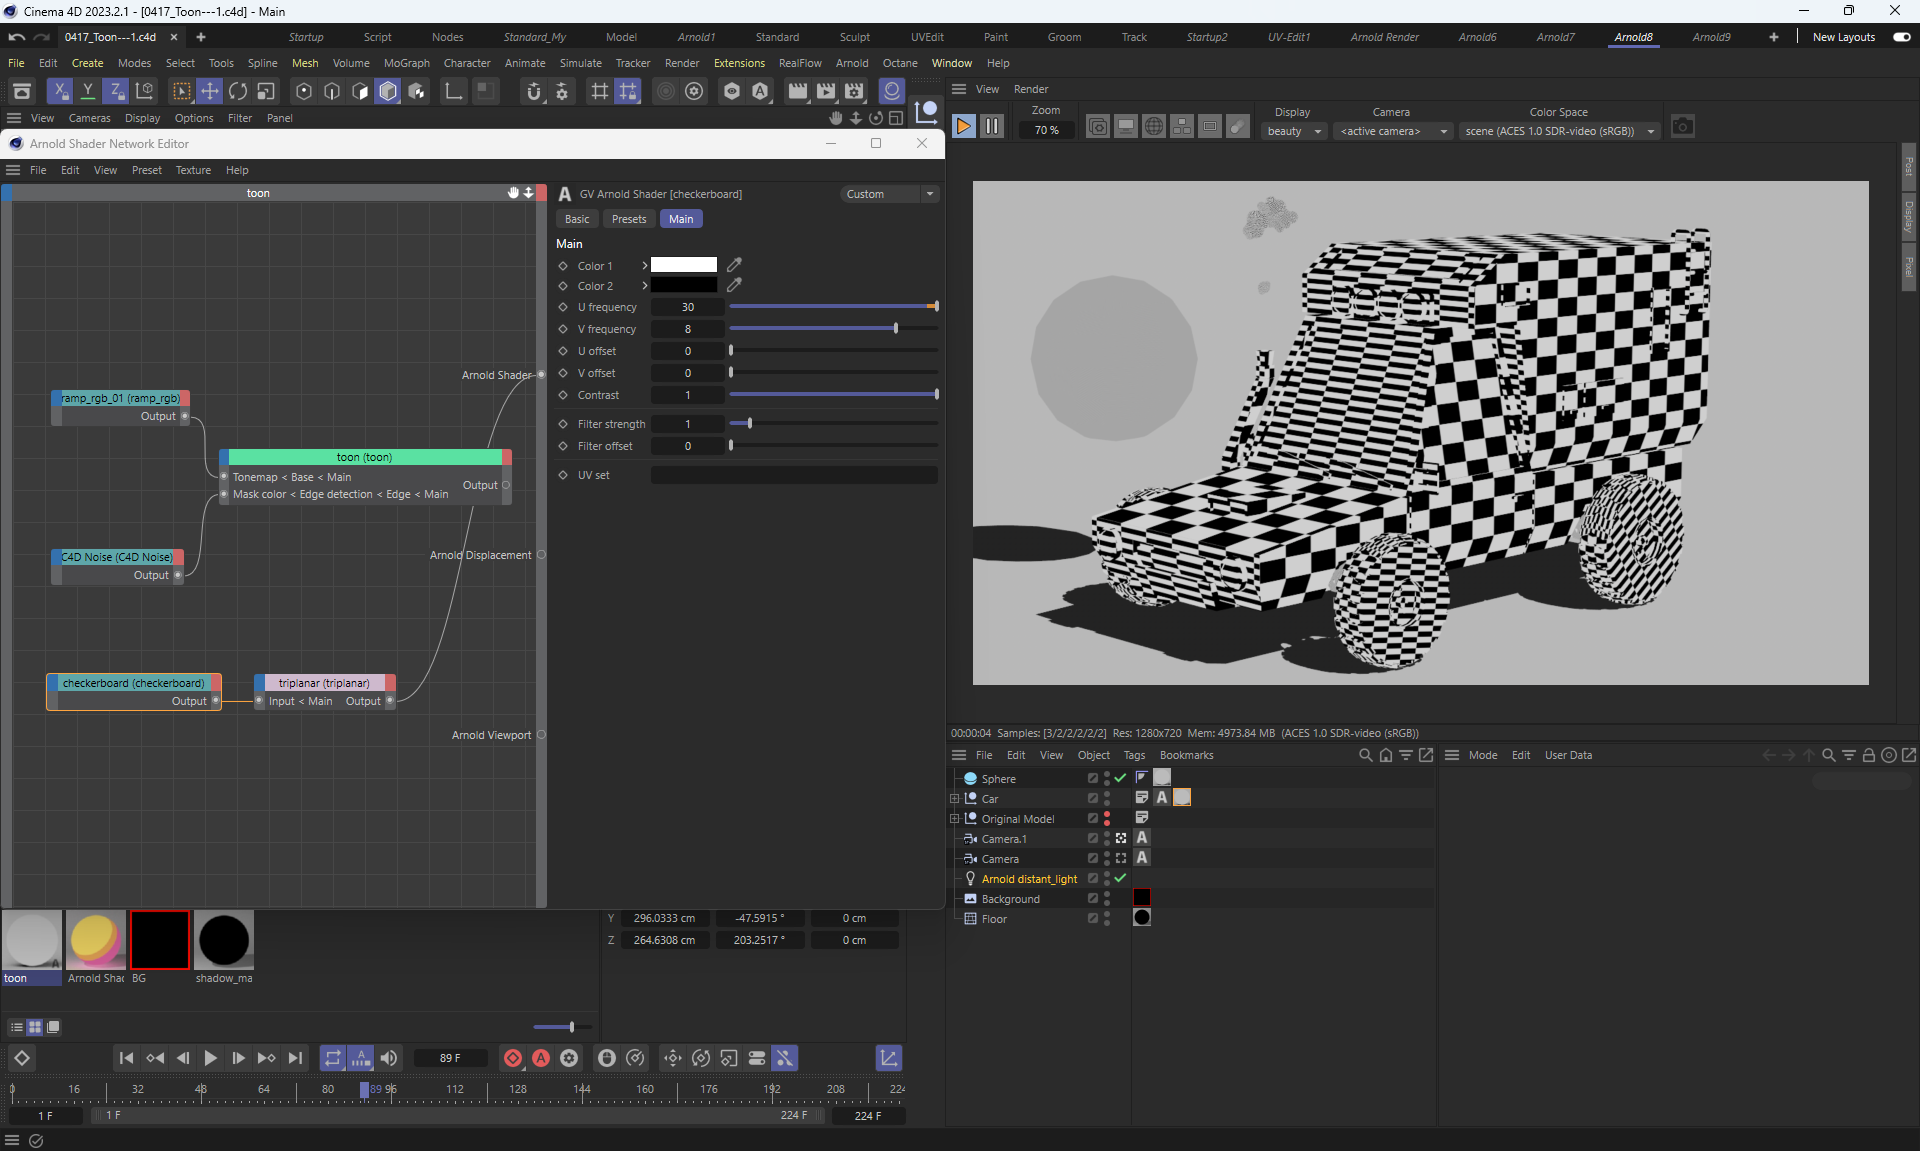The height and width of the screenshot is (1151, 1920).
Task: Click the snapshot camera icon in IPR toolbar
Action: (x=1683, y=127)
